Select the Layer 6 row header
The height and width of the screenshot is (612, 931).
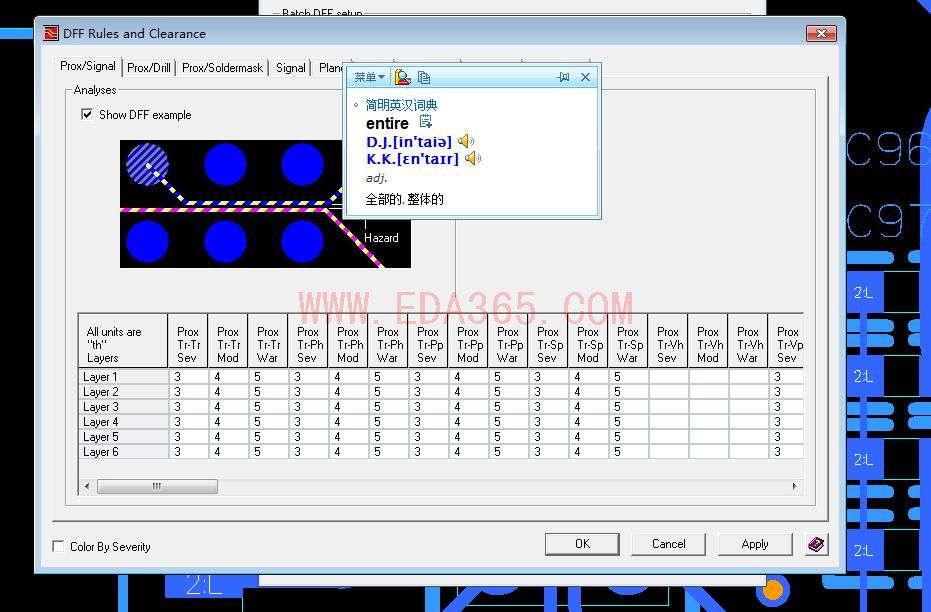[123, 452]
